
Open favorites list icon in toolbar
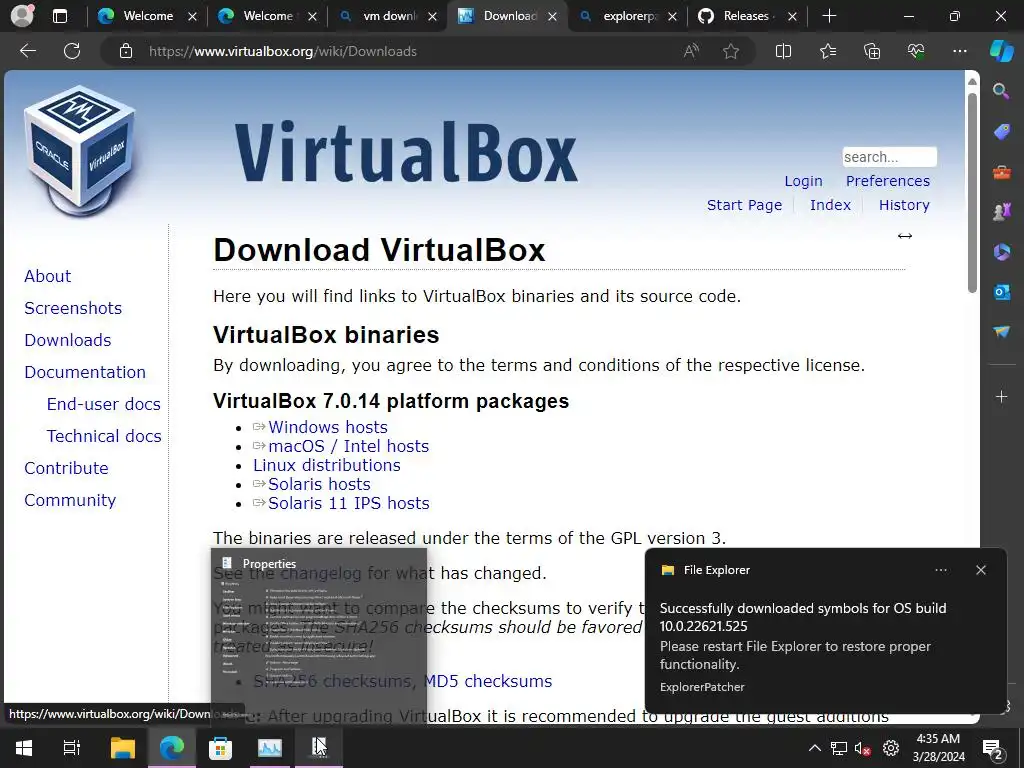[x=827, y=51]
